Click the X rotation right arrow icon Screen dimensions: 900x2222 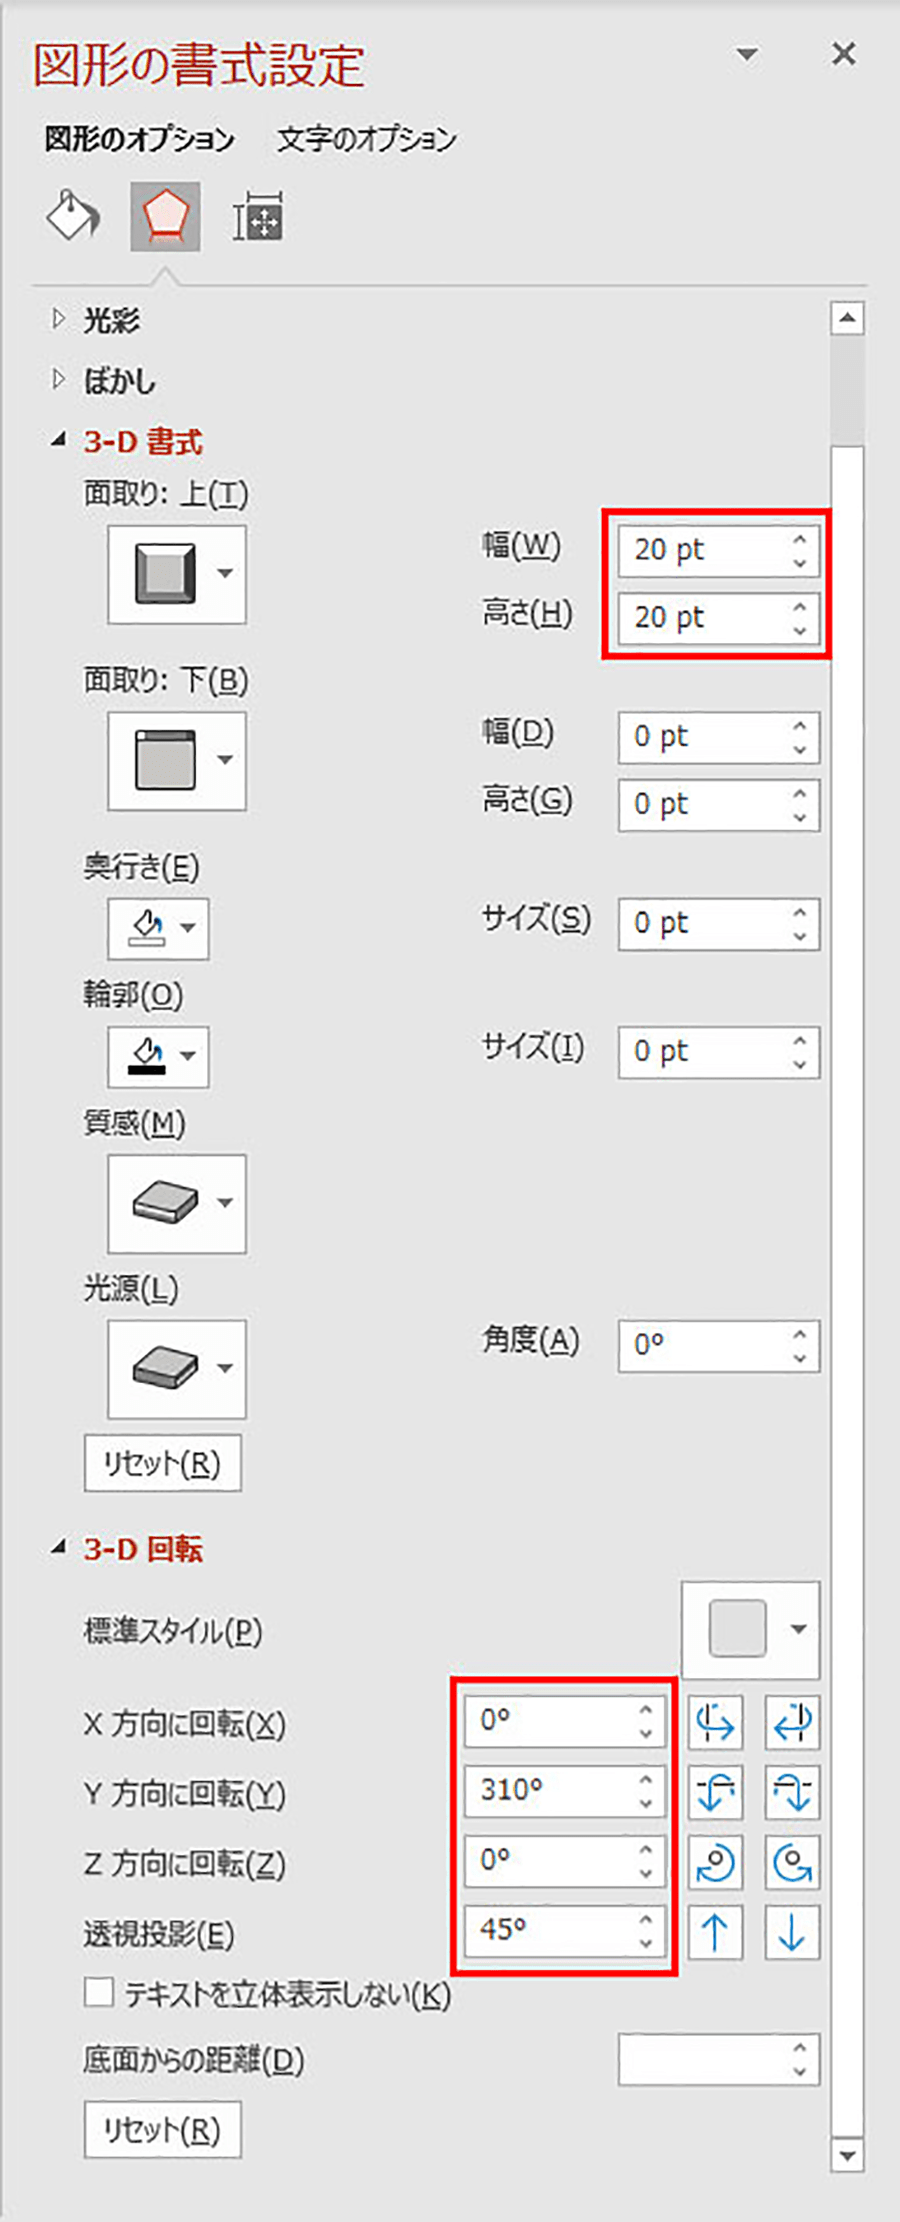[x=792, y=1722]
